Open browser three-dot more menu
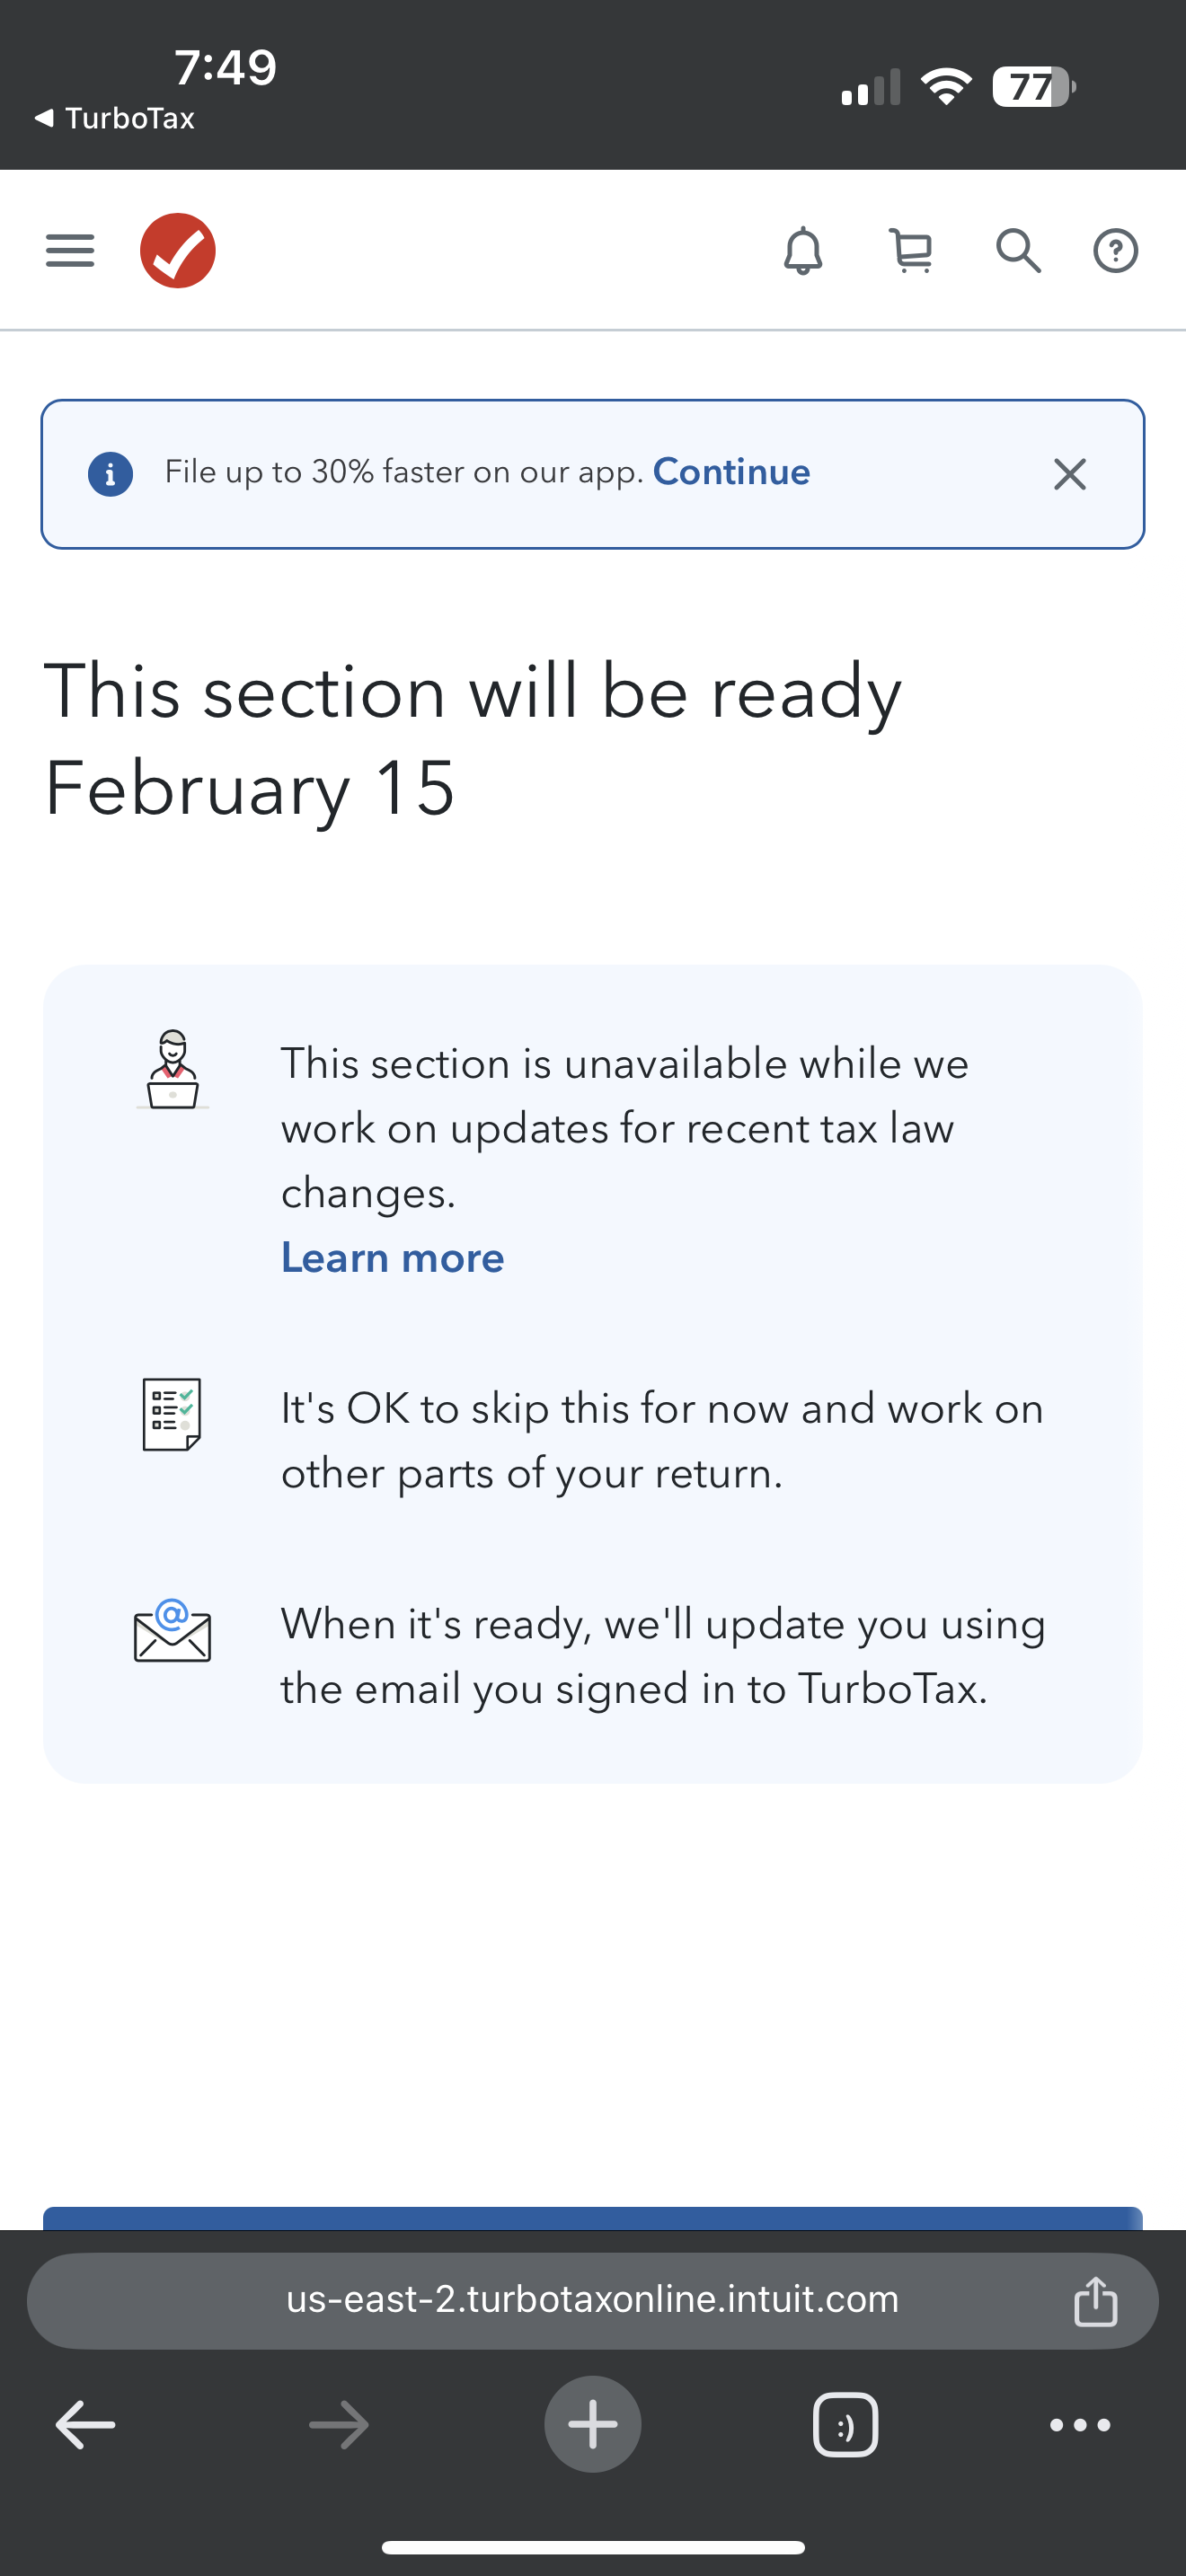1186x2576 pixels. click(x=1079, y=2424)
